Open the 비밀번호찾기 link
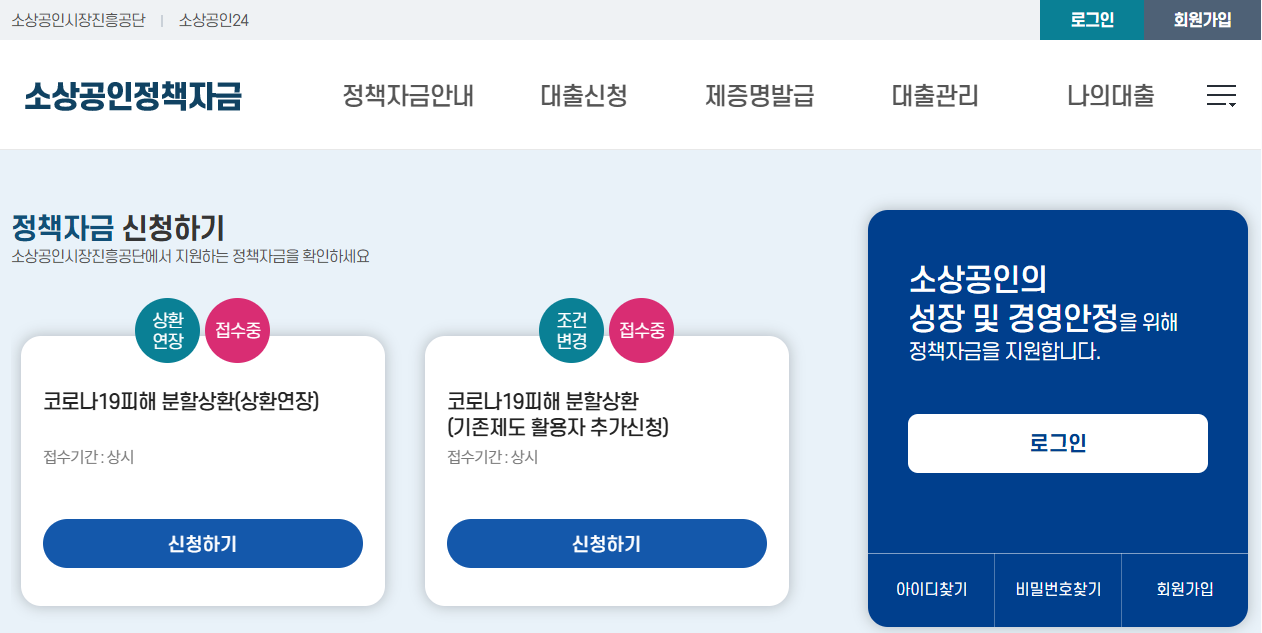1262x633 pixels. coord(1057,590)
